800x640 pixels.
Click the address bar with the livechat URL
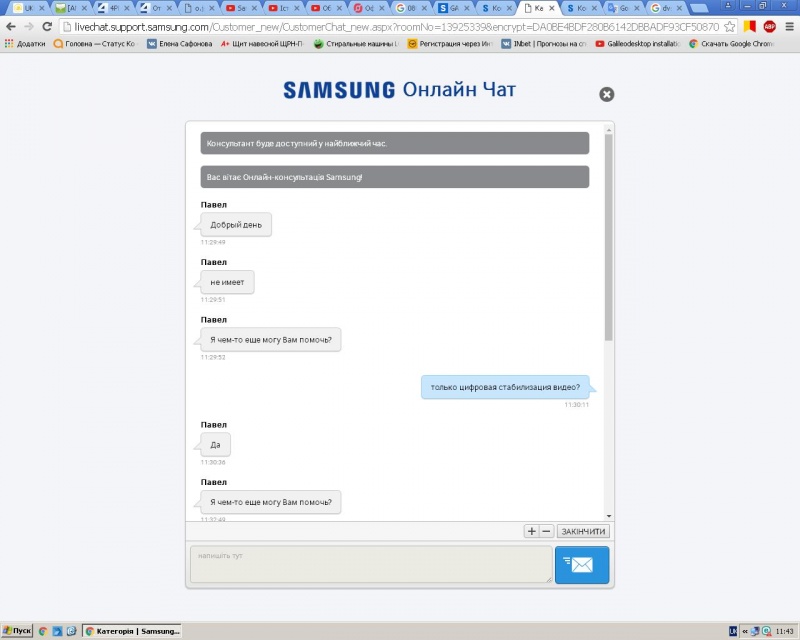click(x=395, y=27)
